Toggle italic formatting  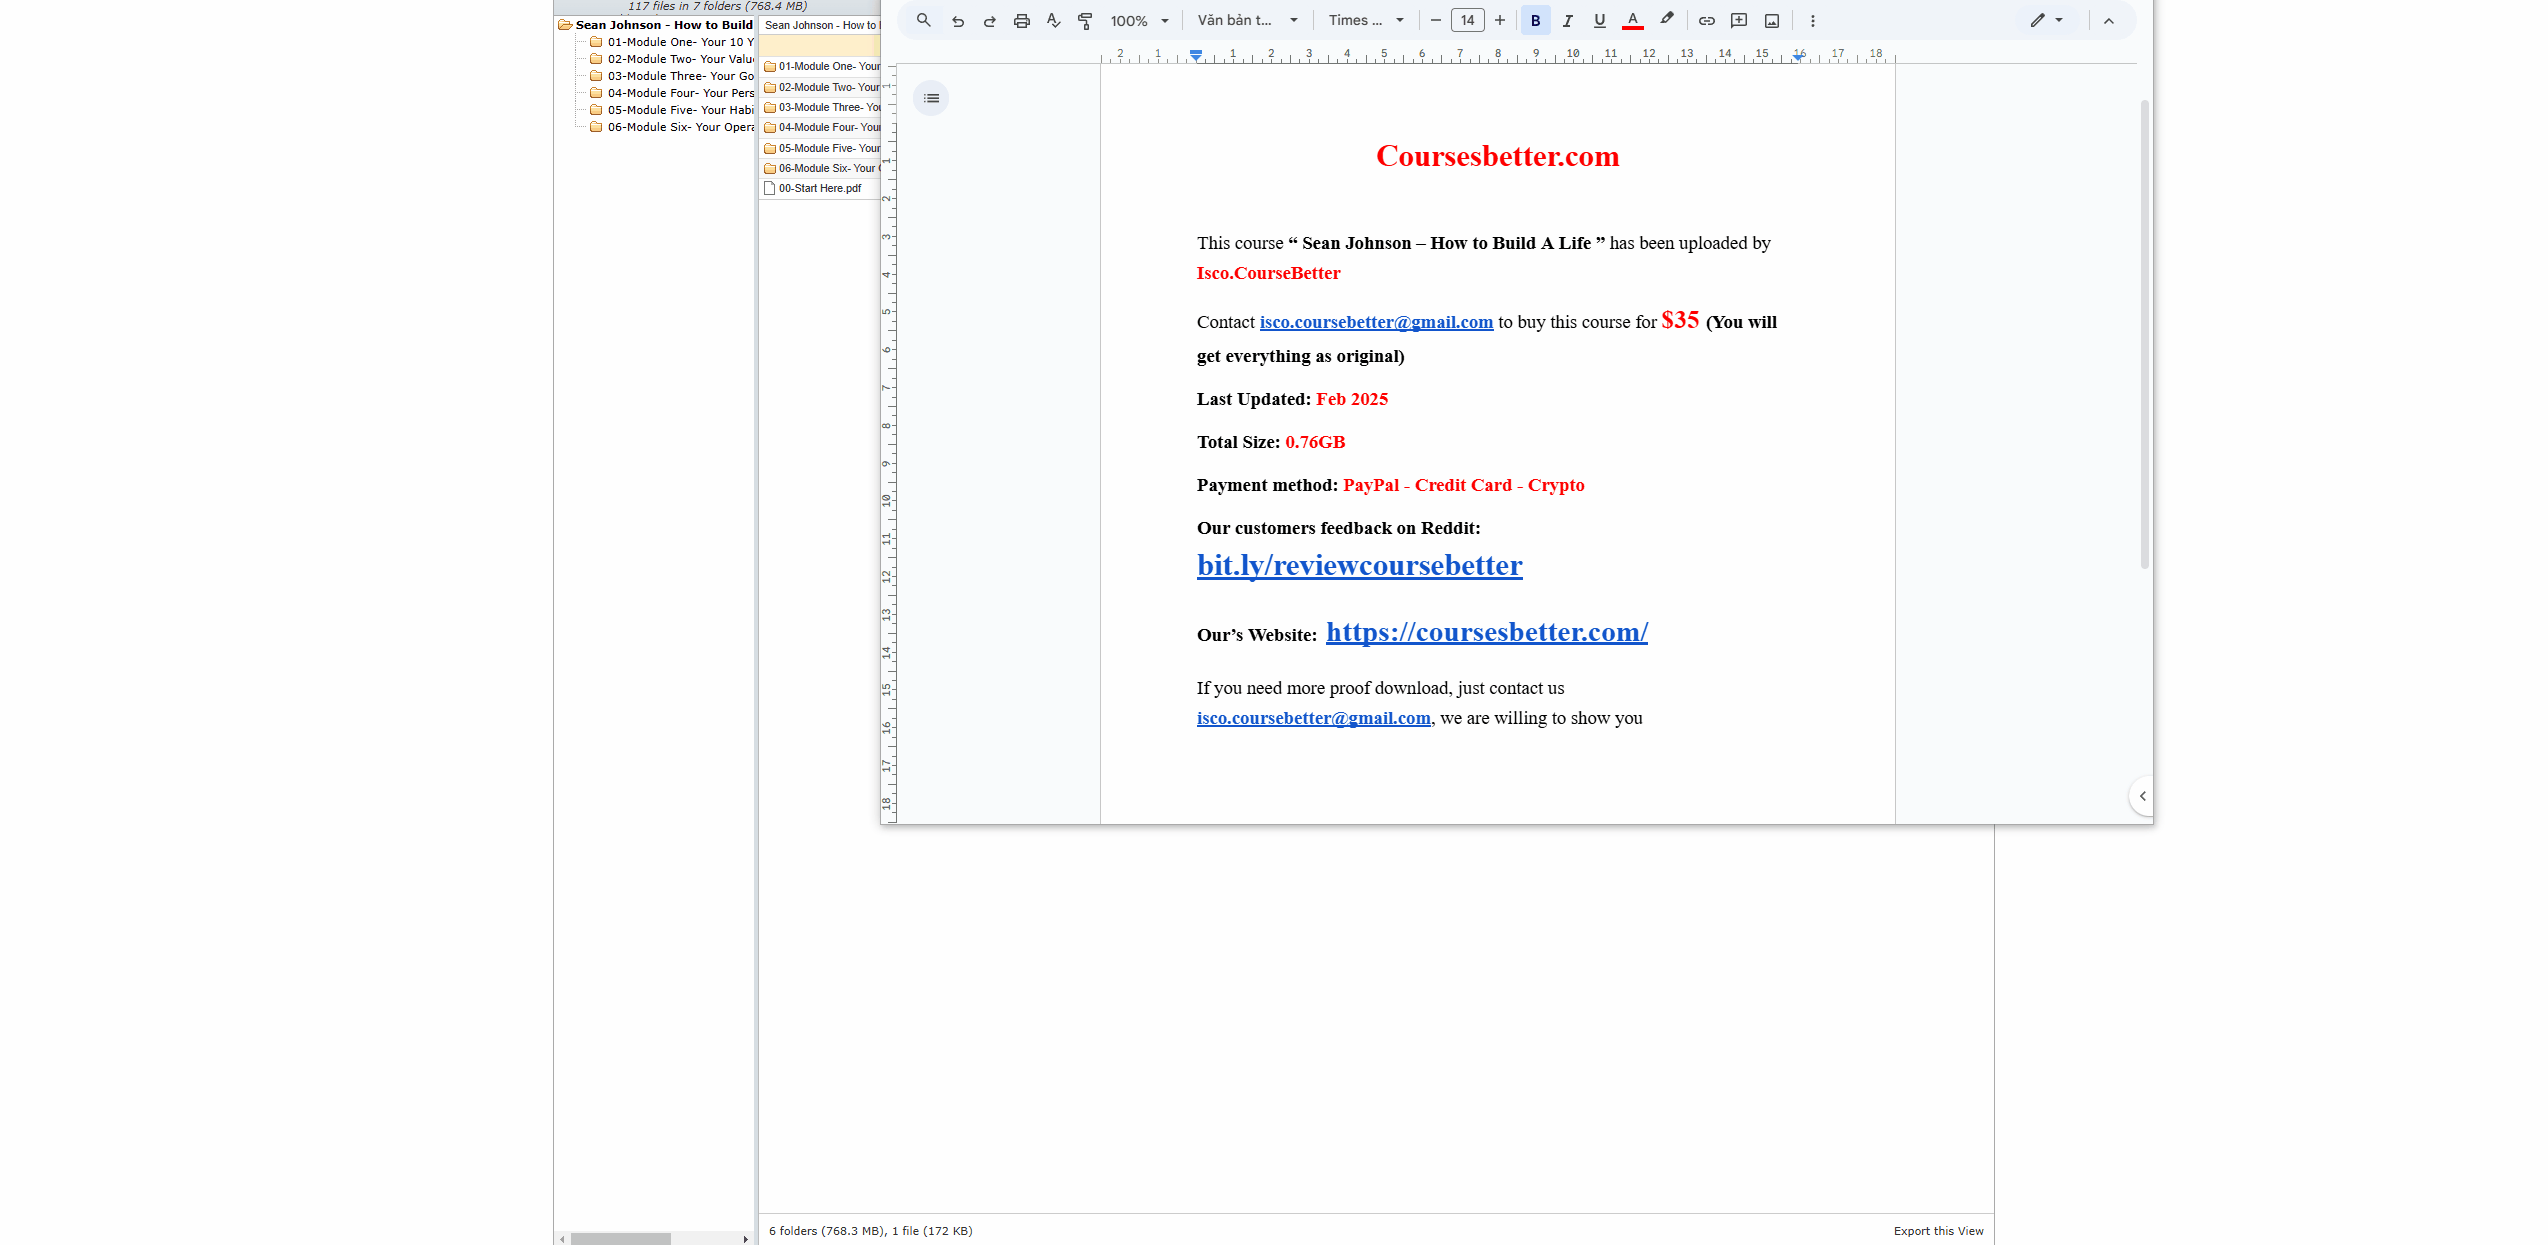coord(1567,20)
